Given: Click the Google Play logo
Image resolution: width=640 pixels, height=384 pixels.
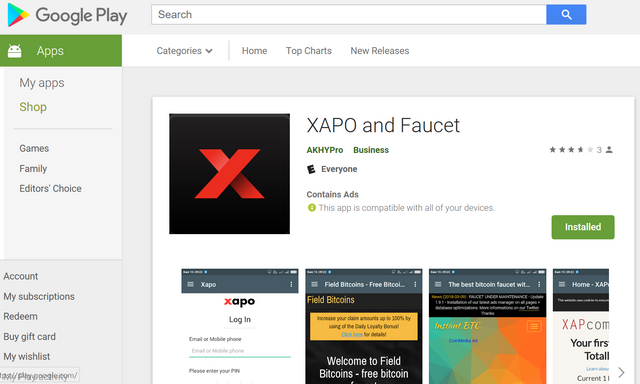Looking at the screenshot, I should coord(67,16).
